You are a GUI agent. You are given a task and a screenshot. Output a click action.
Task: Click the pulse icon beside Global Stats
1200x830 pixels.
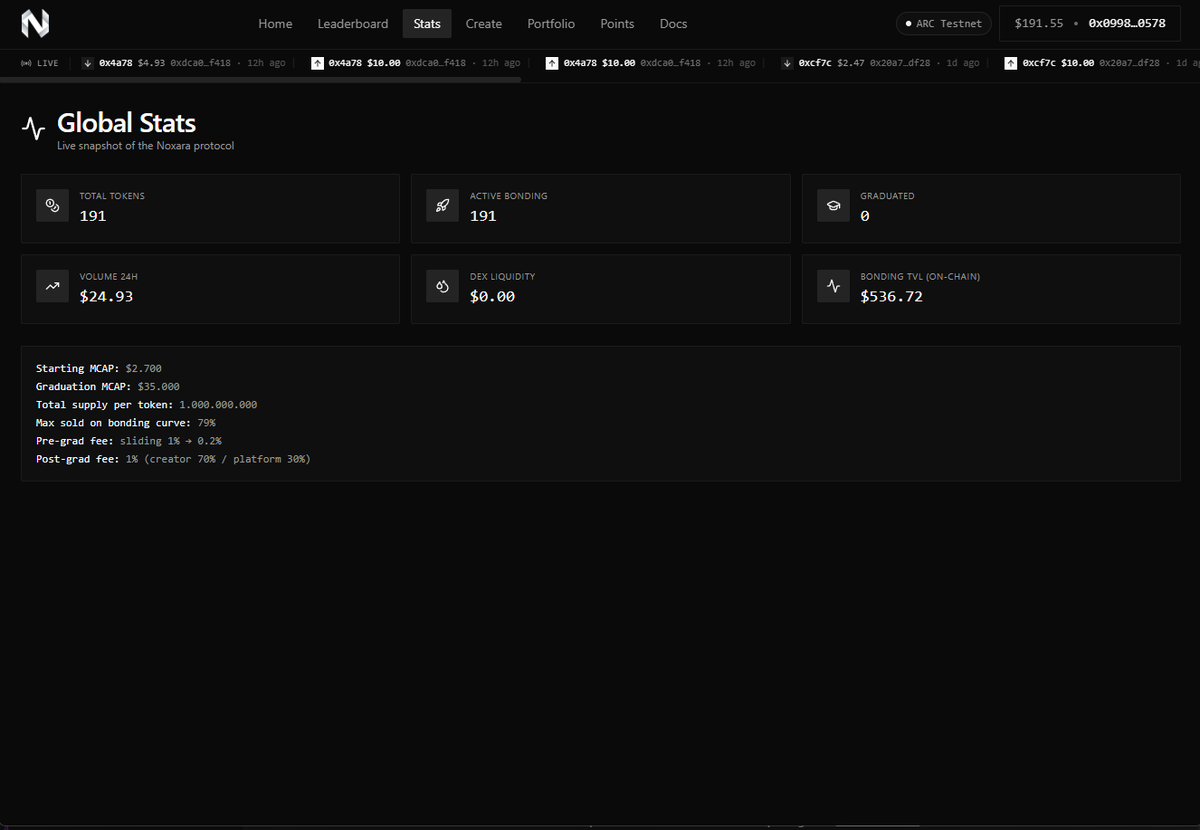tap(34, 129)
